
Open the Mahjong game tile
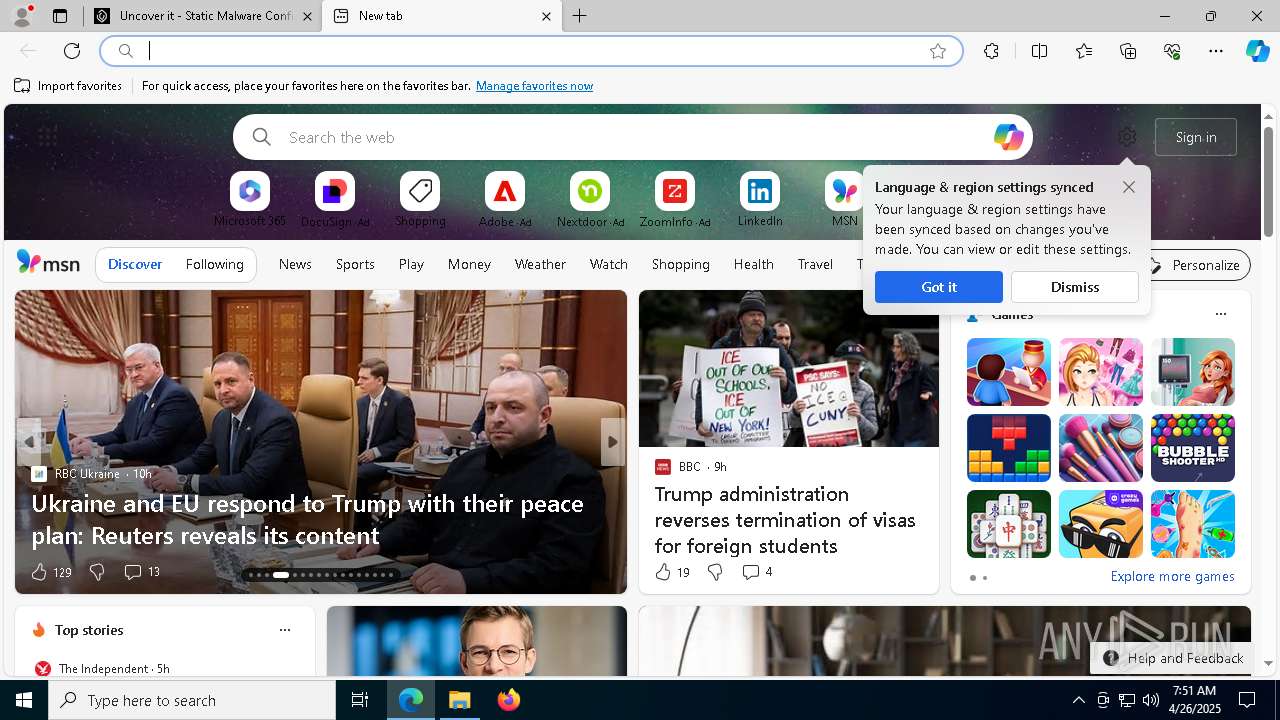pos(1009,524)
